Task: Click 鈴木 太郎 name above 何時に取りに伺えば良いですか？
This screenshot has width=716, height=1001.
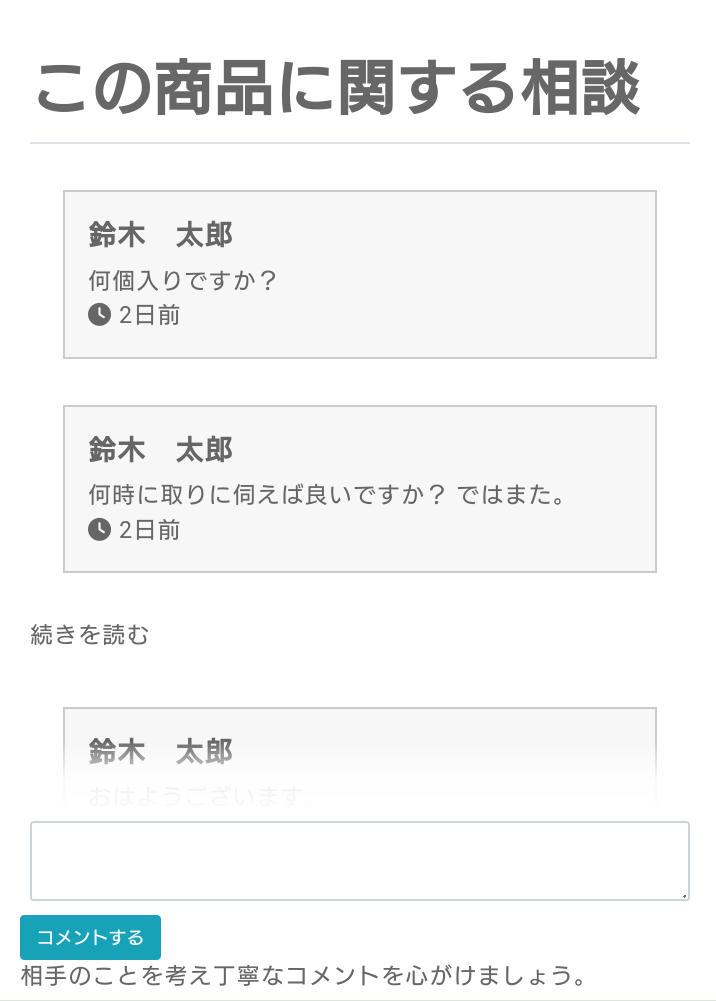Action: (160, 450)
